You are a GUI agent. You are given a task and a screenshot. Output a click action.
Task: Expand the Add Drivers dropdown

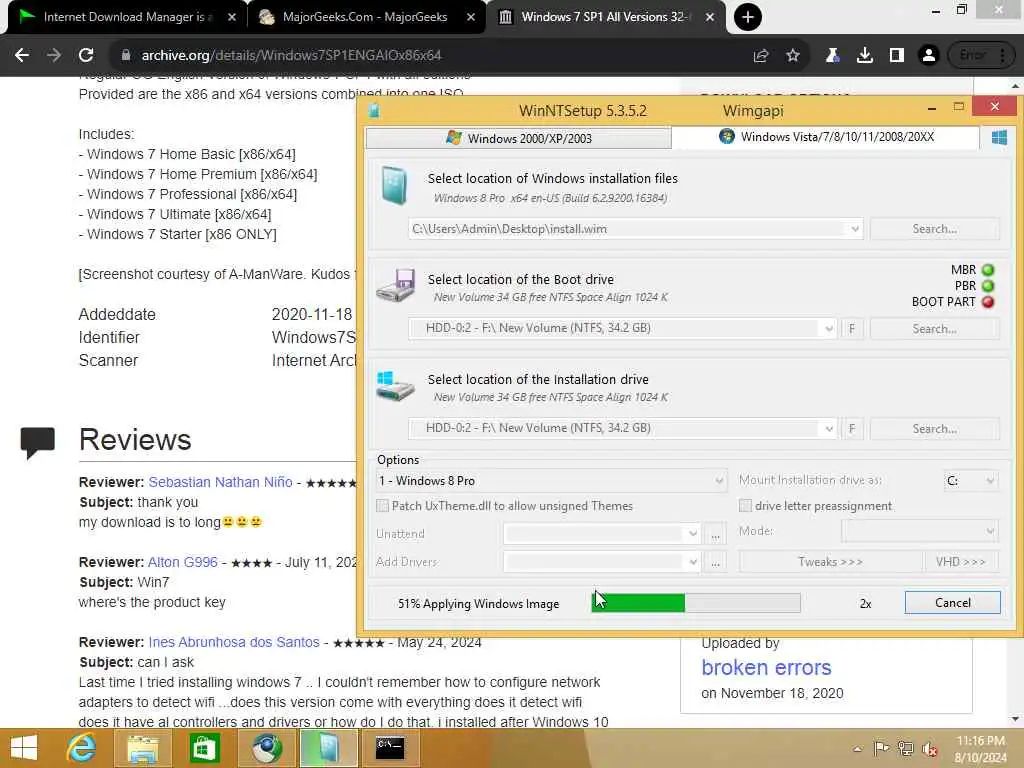tap(693, 562)
